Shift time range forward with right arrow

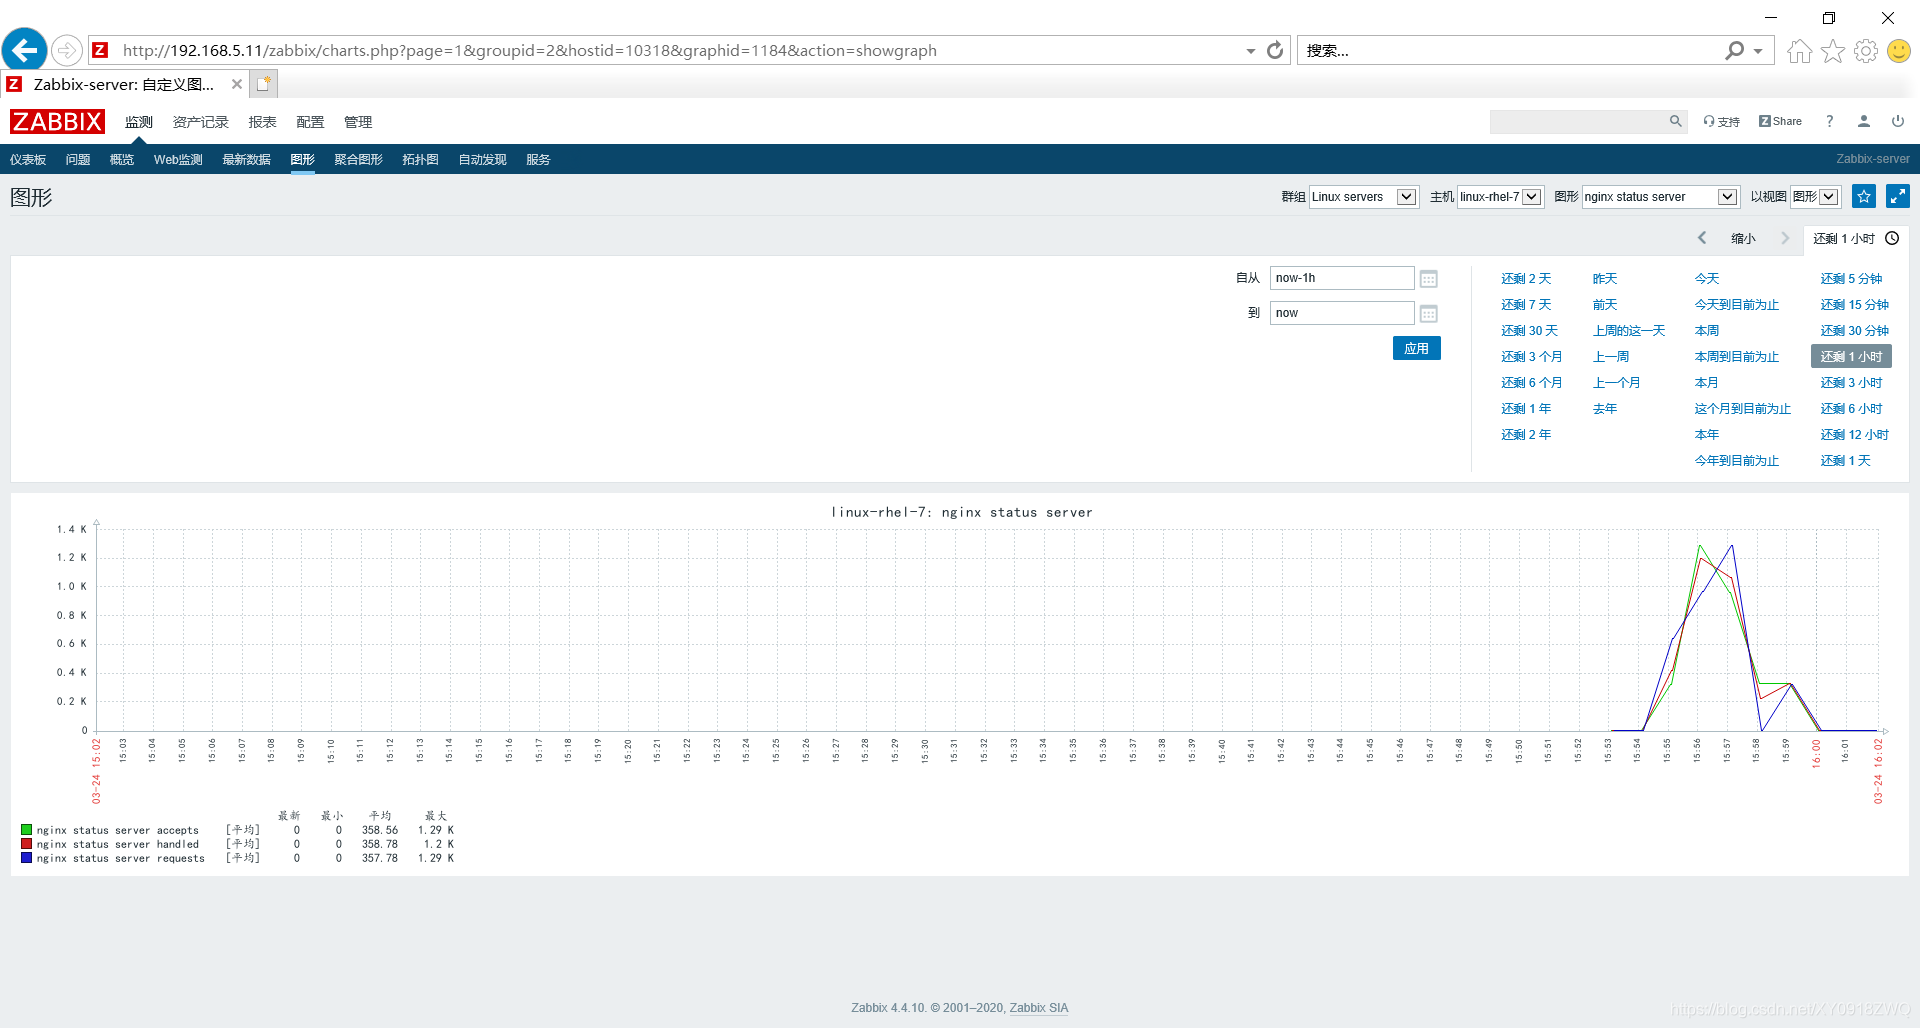(1785, 238)
